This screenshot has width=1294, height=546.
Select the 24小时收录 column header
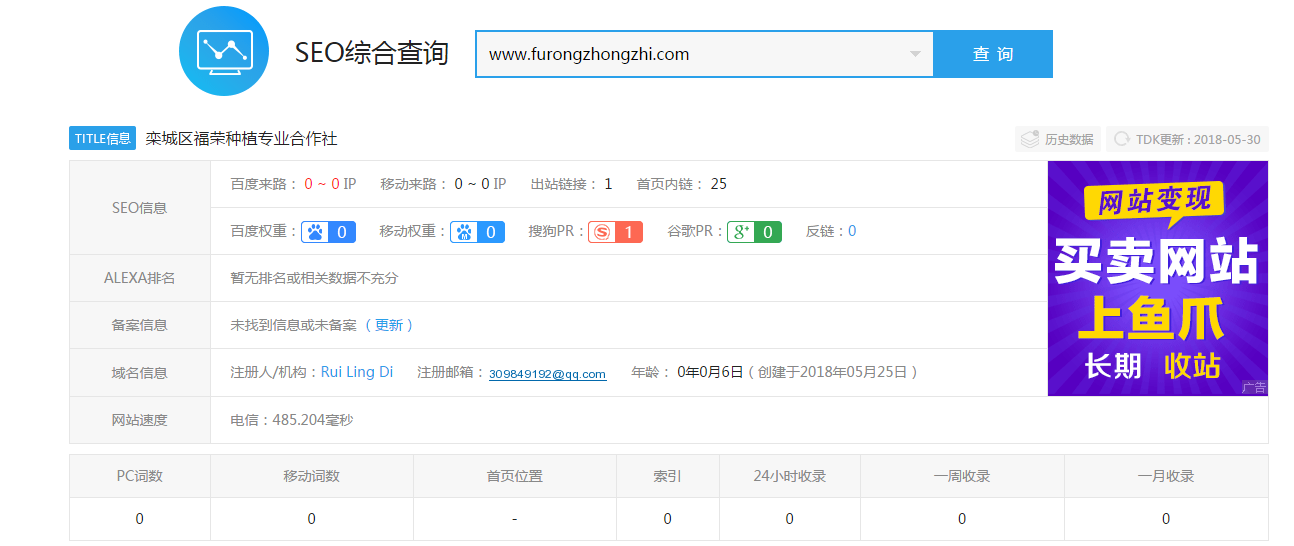pos(789,476)
